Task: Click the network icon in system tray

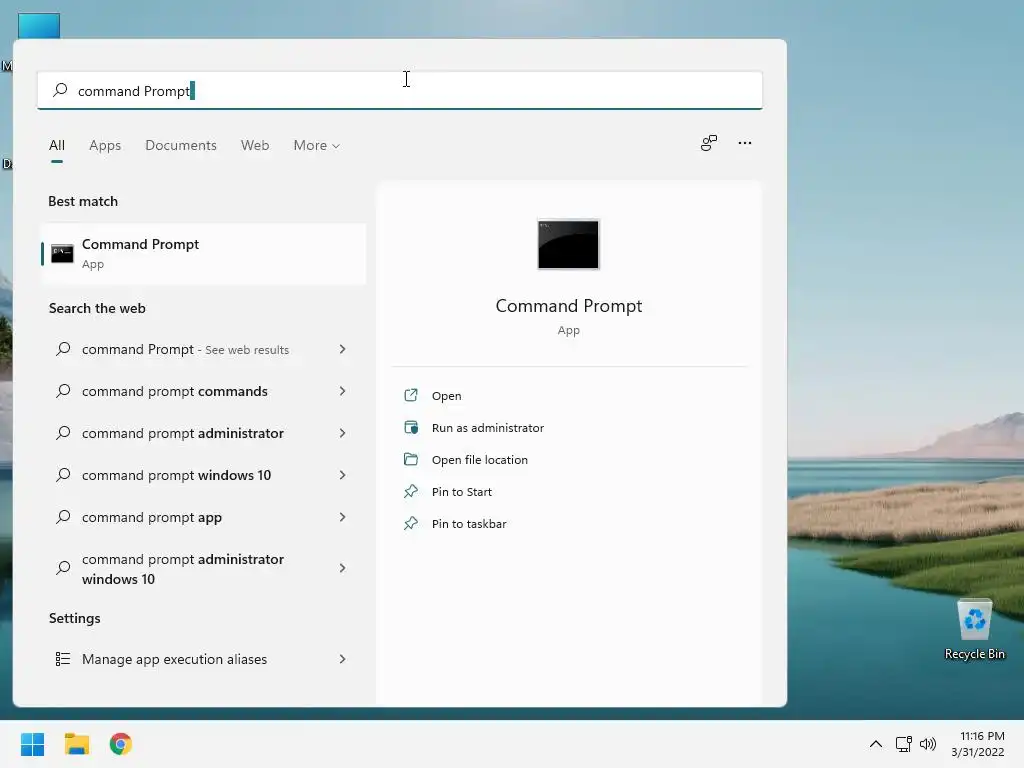Action: click(904, 744)
